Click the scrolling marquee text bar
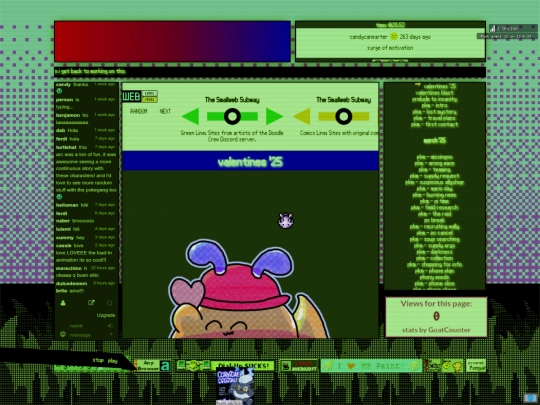540x405 pixels. tap(270, 72)
